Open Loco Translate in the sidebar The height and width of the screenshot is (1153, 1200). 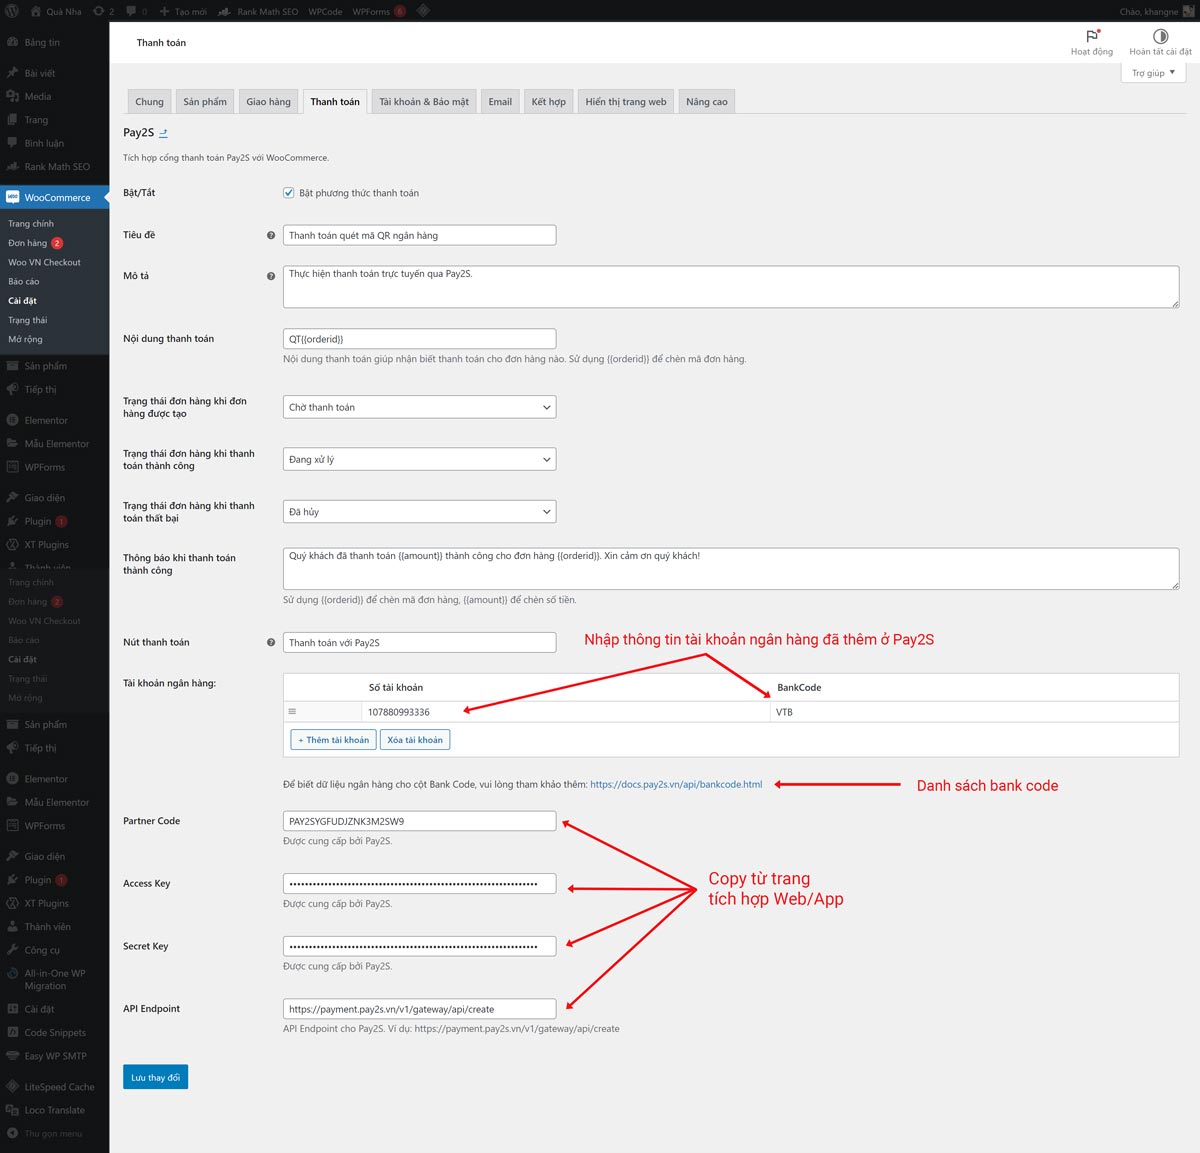click(x=54, y=1110)
